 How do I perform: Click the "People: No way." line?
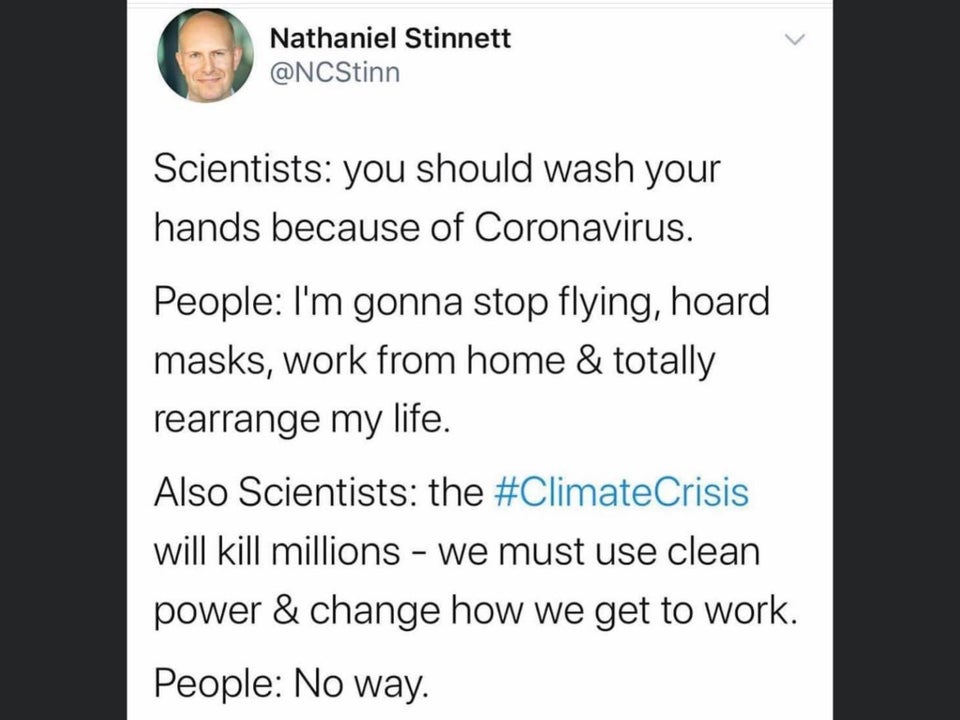click(x=290, y=686)
